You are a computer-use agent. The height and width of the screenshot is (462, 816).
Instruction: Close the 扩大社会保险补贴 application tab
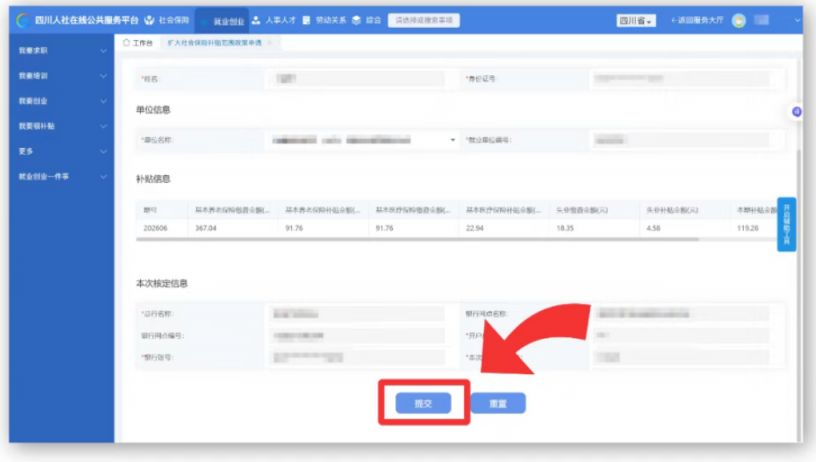coord(270,43)
